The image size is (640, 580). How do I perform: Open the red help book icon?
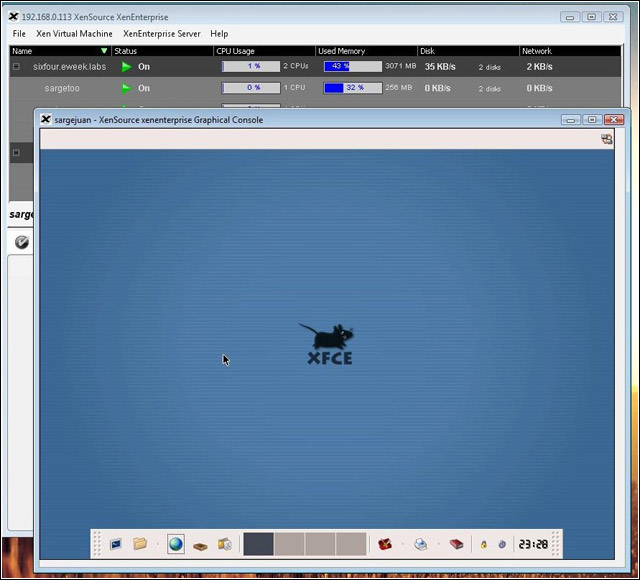pos(456,544)
